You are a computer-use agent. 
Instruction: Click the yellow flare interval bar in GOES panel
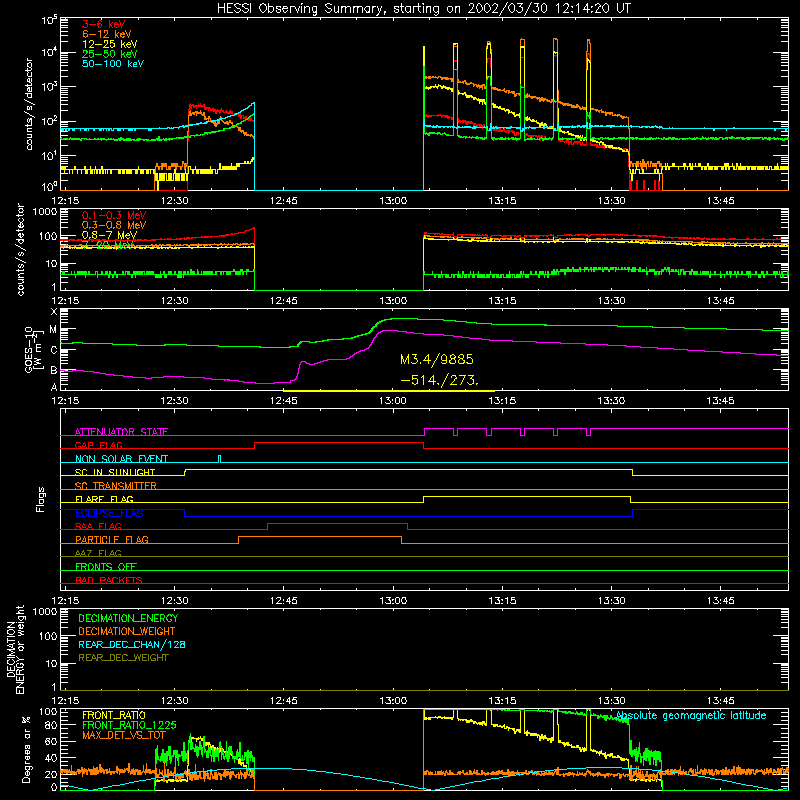coord(389,391)
